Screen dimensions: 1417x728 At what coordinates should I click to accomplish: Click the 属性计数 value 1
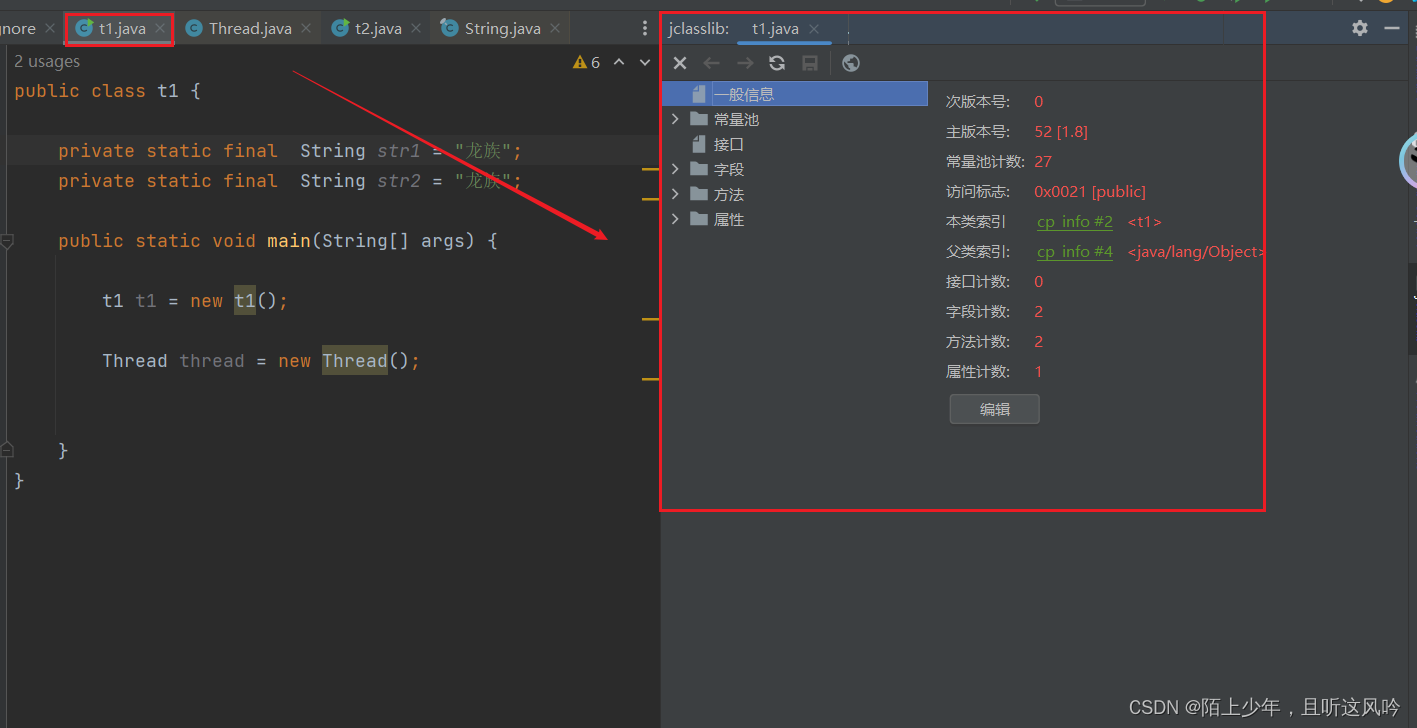coord(1038,372)
